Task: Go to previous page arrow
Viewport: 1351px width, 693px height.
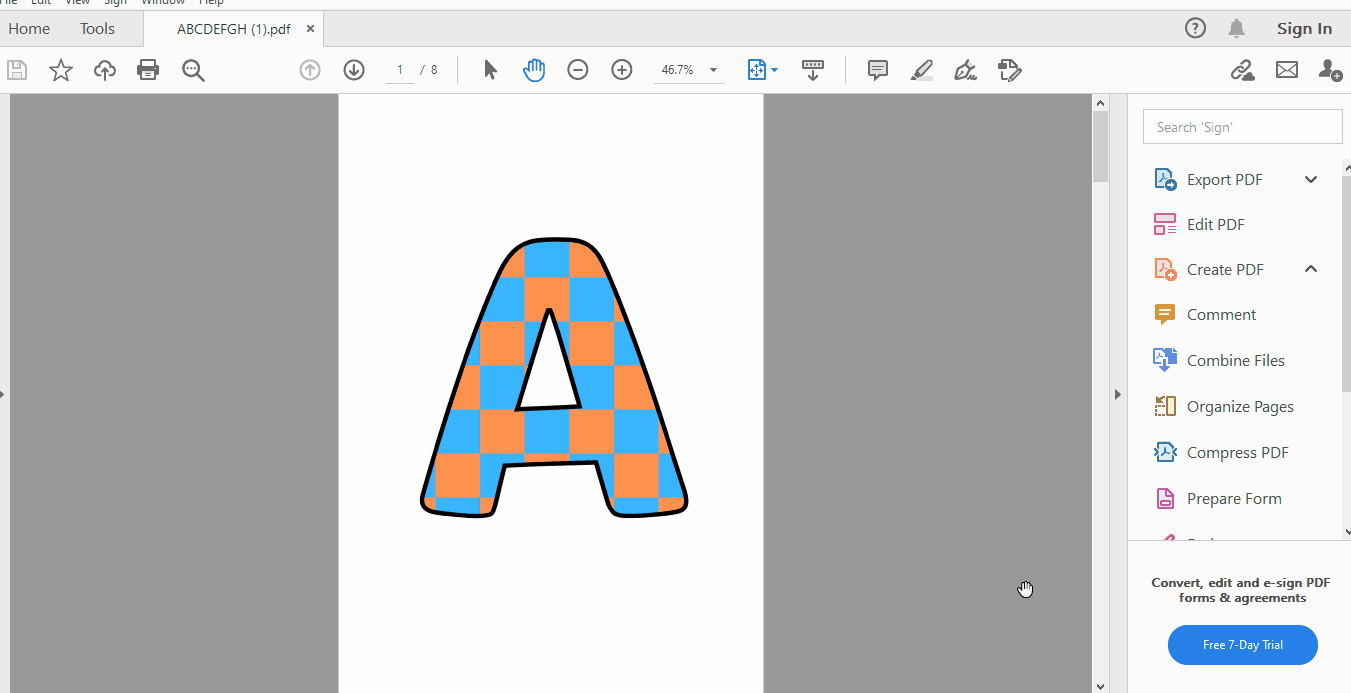Action: pyautogui.click(x=310, y=70)
